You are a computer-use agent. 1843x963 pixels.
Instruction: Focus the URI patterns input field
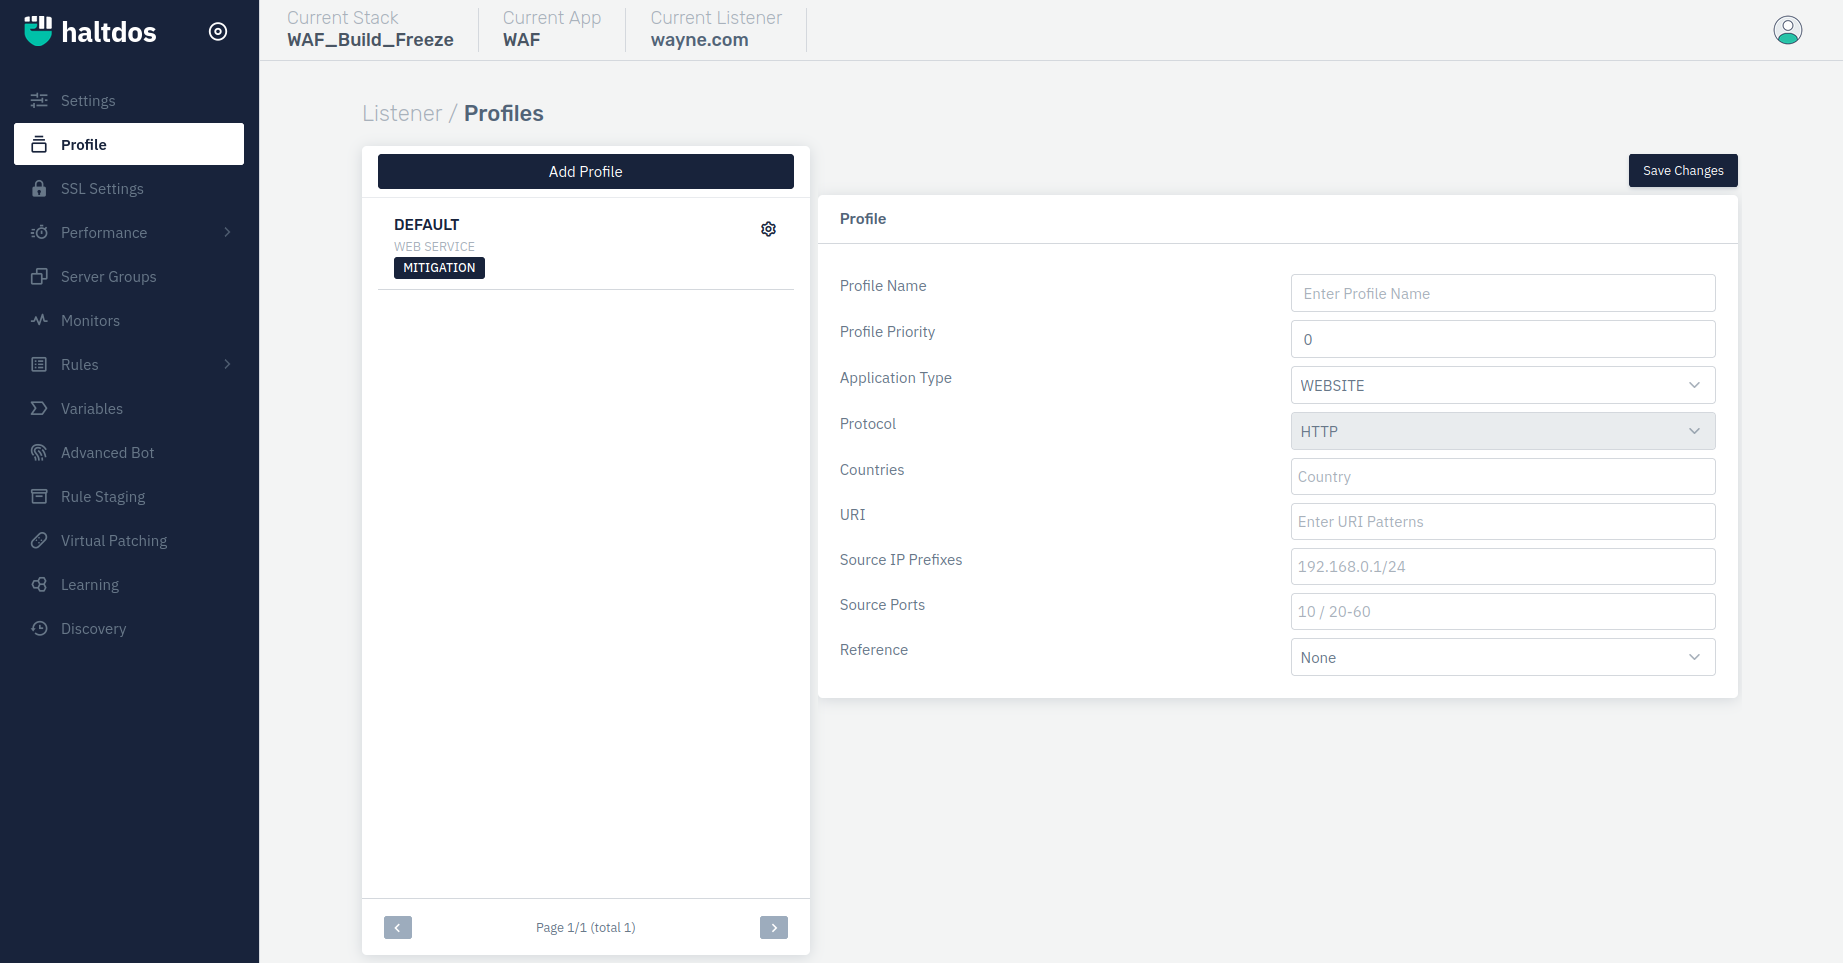pos(1503,521)
